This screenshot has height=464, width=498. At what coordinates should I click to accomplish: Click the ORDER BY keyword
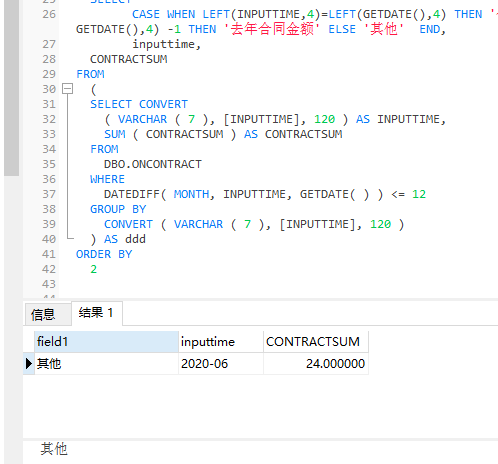[x=104, y=254]
